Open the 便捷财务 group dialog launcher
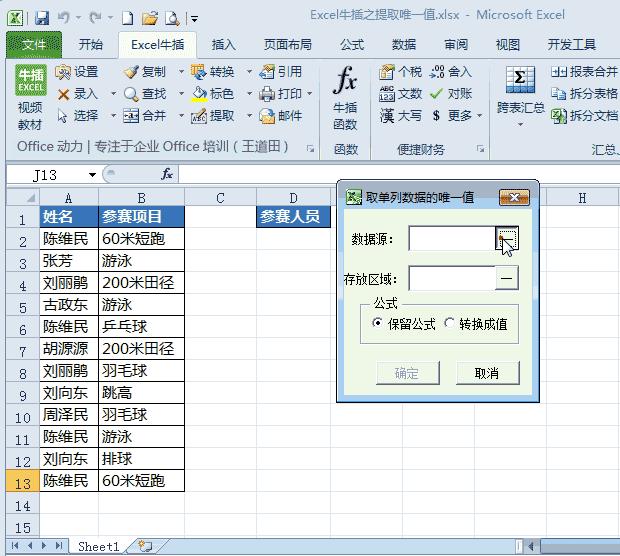620x556 pixels. point(480,149)
